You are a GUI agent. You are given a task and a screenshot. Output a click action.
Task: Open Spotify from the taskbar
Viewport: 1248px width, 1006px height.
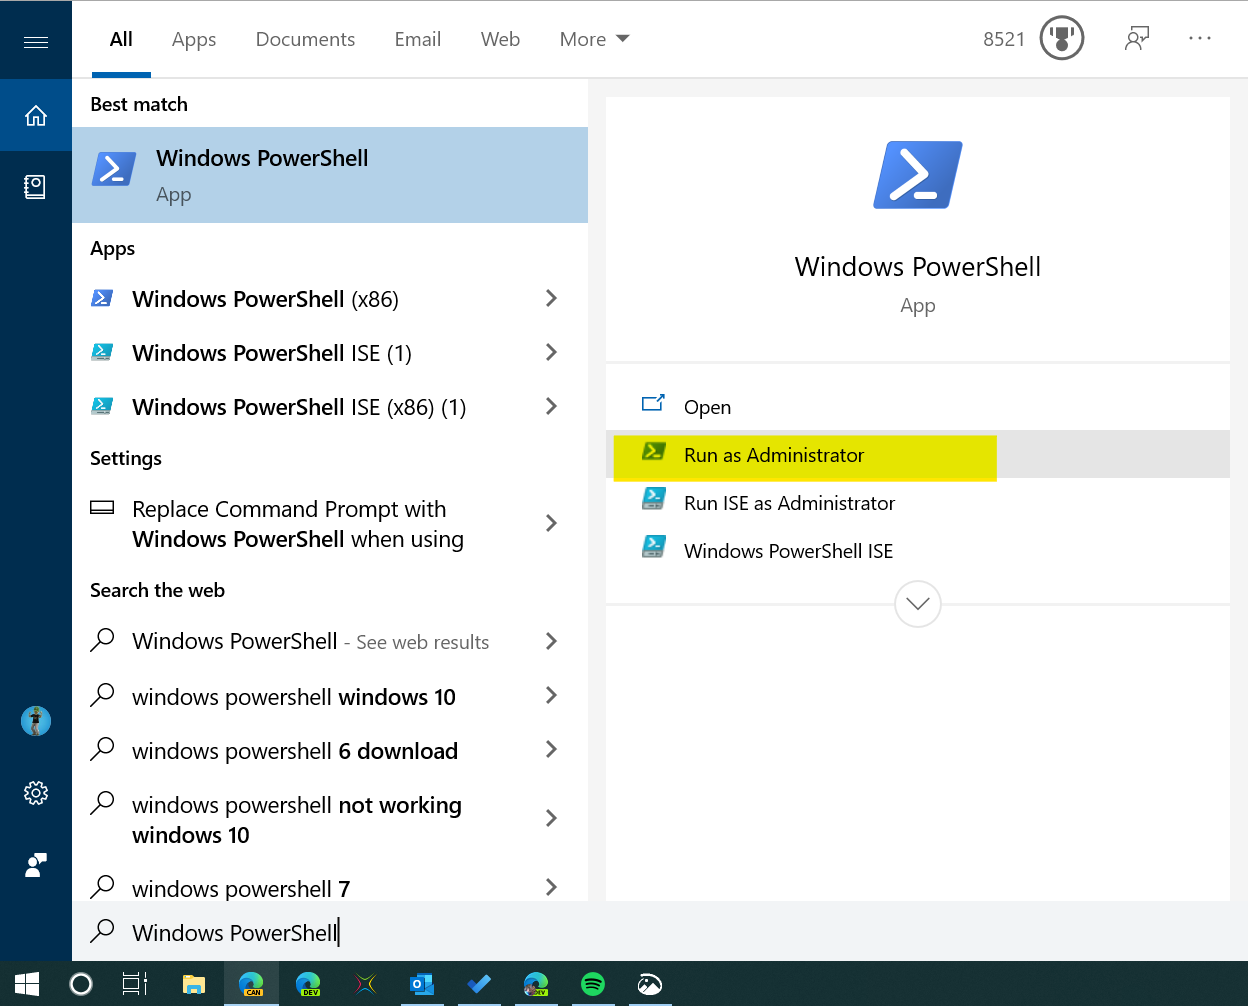(593, 984)
